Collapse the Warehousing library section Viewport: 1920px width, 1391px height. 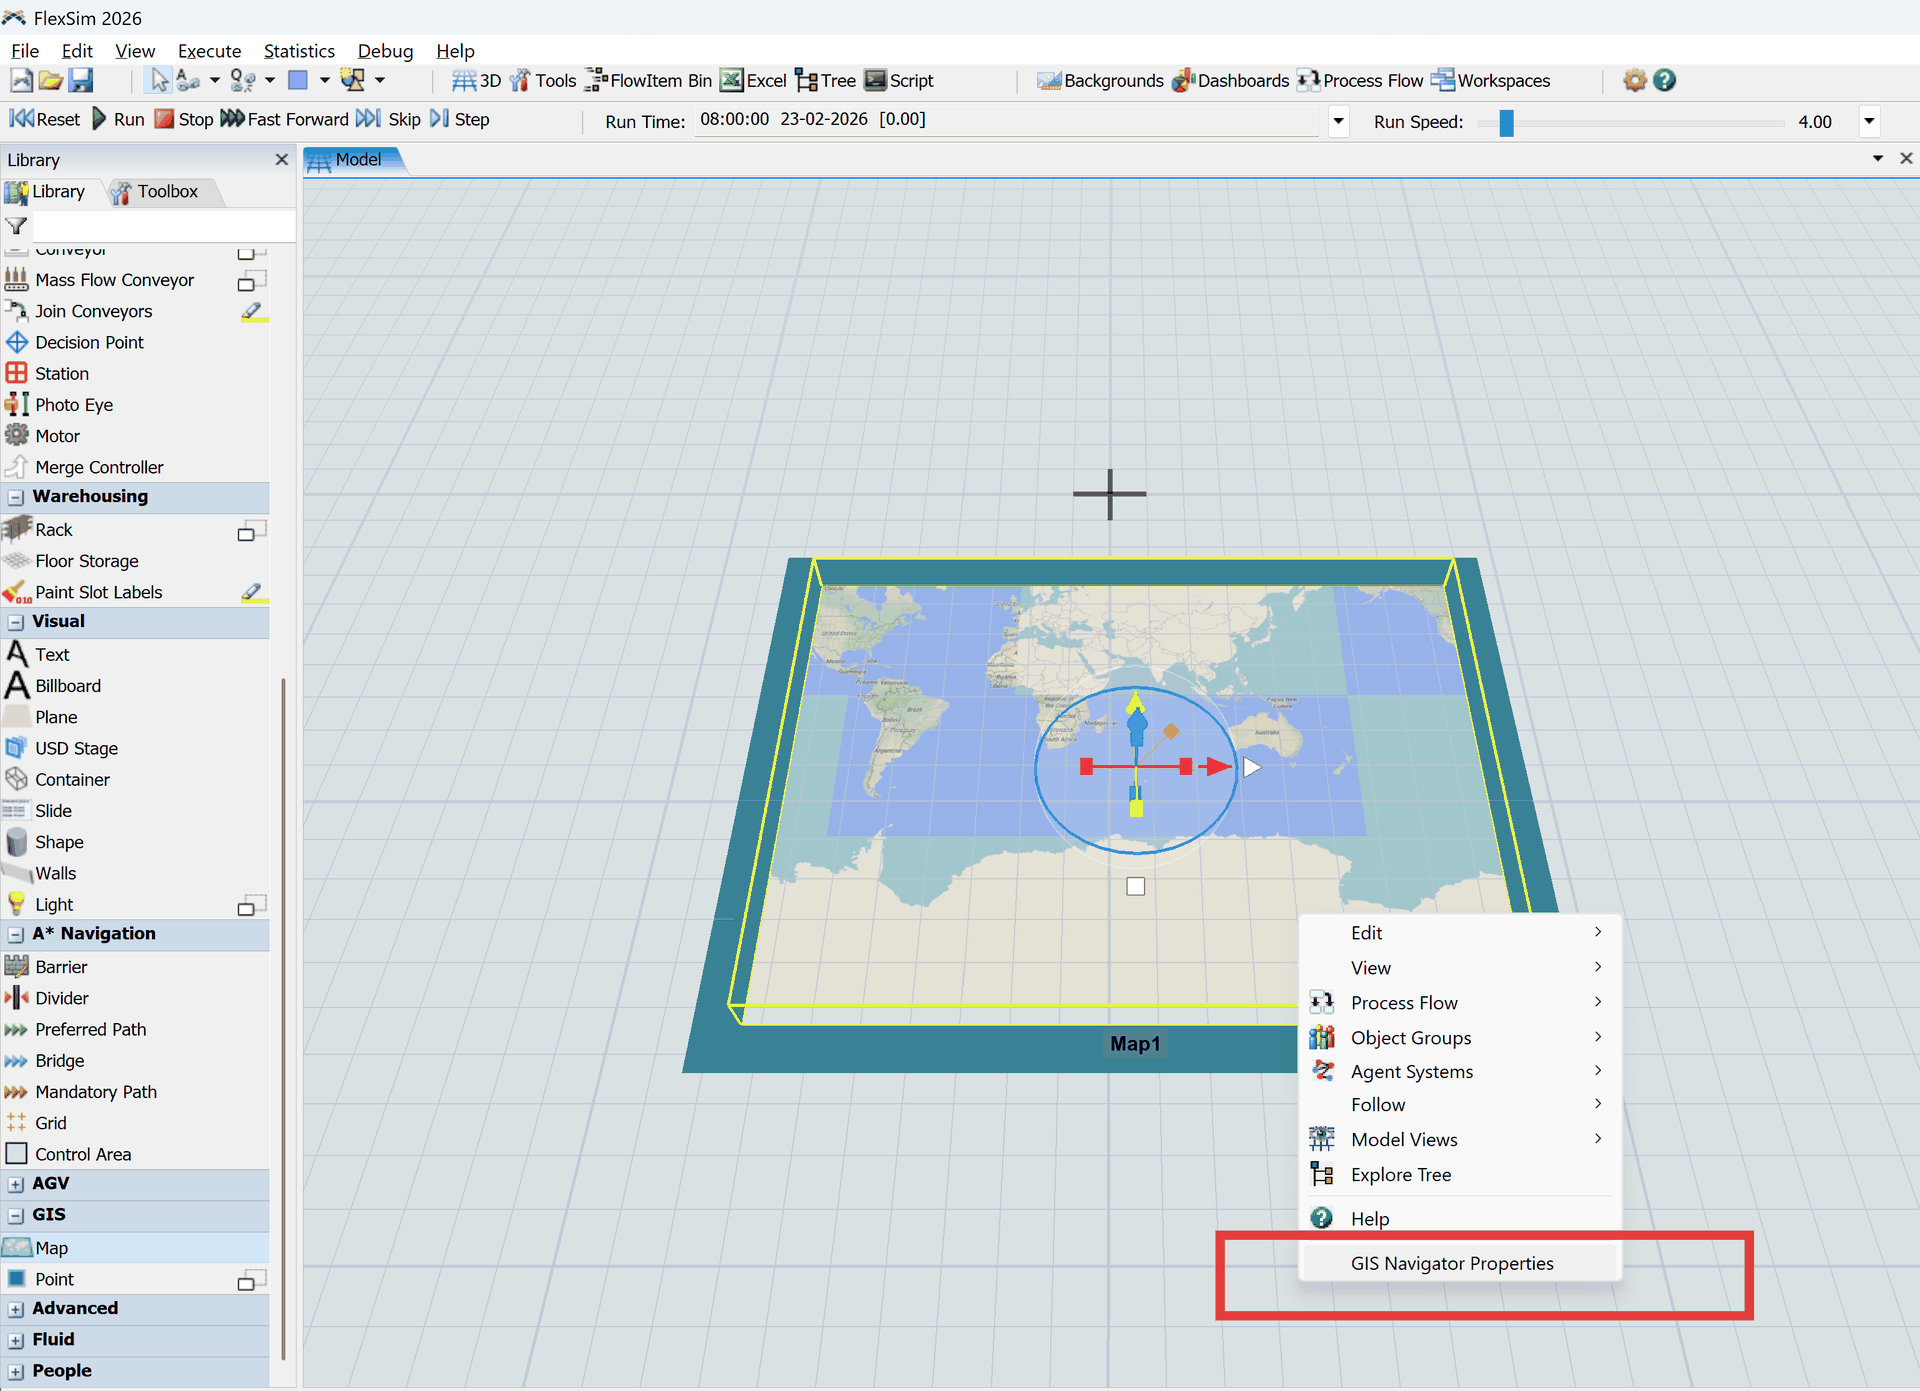(x=16, y=497)
